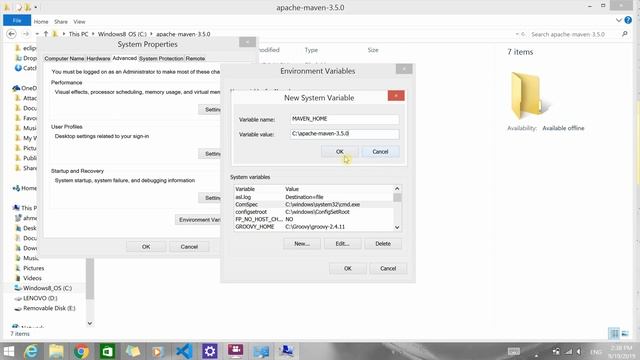Cancel the New System Variable dialog
Viewport: 640px width, 360px height.
(x=380, y=151)
